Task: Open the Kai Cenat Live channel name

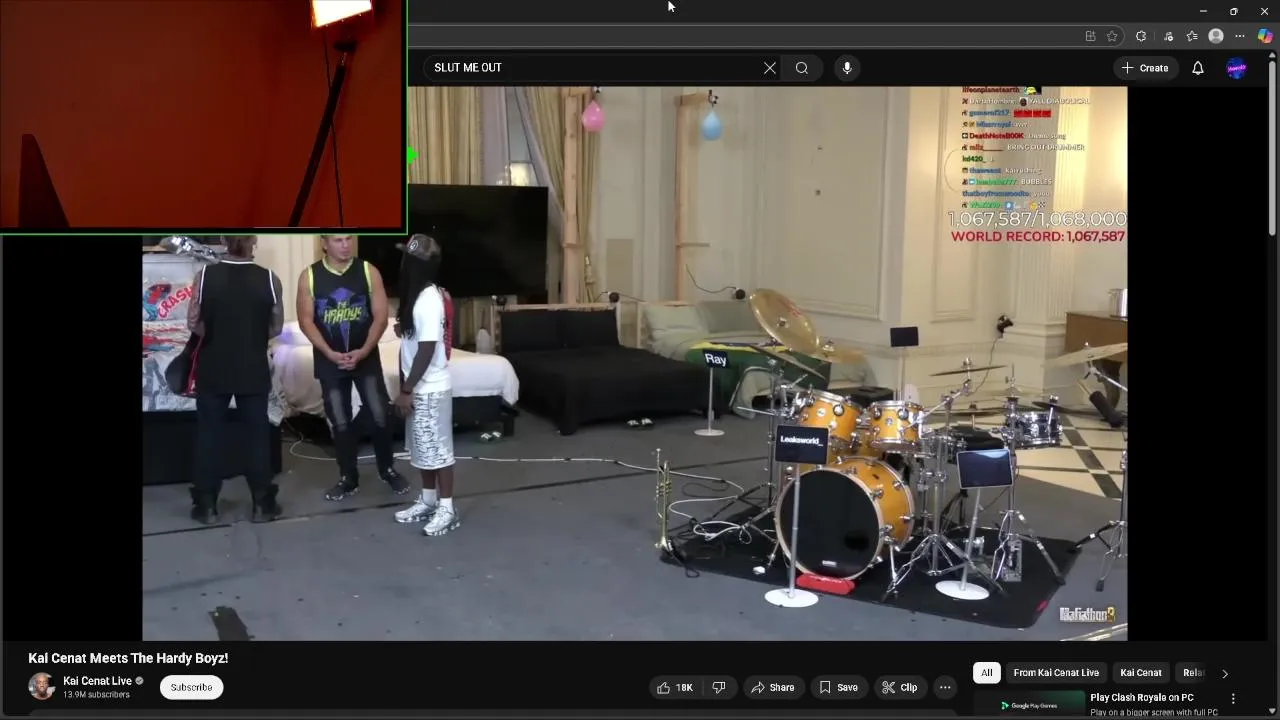Action: [x=97, y=681]
